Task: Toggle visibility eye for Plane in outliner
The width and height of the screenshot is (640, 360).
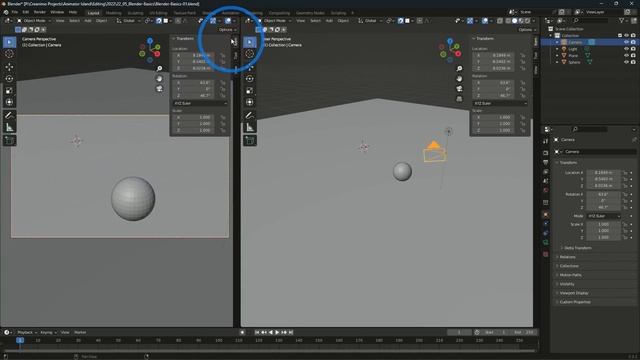Action: (x=626, y=55)
